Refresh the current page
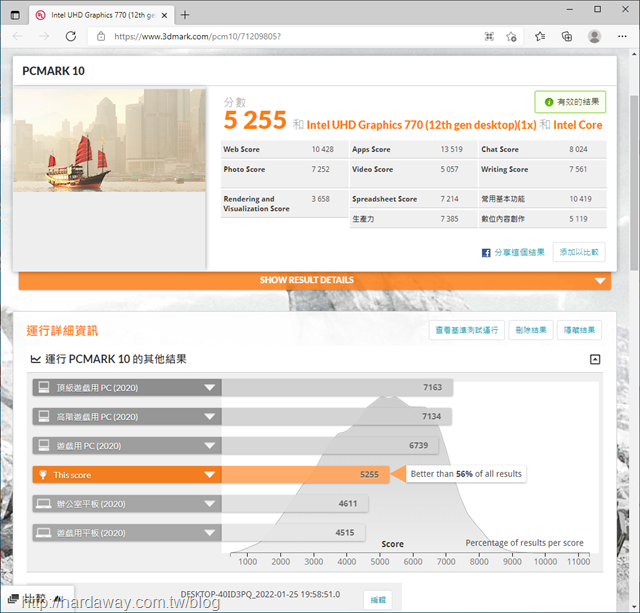This screenshot has height=613, width=640. click(71, 36)
